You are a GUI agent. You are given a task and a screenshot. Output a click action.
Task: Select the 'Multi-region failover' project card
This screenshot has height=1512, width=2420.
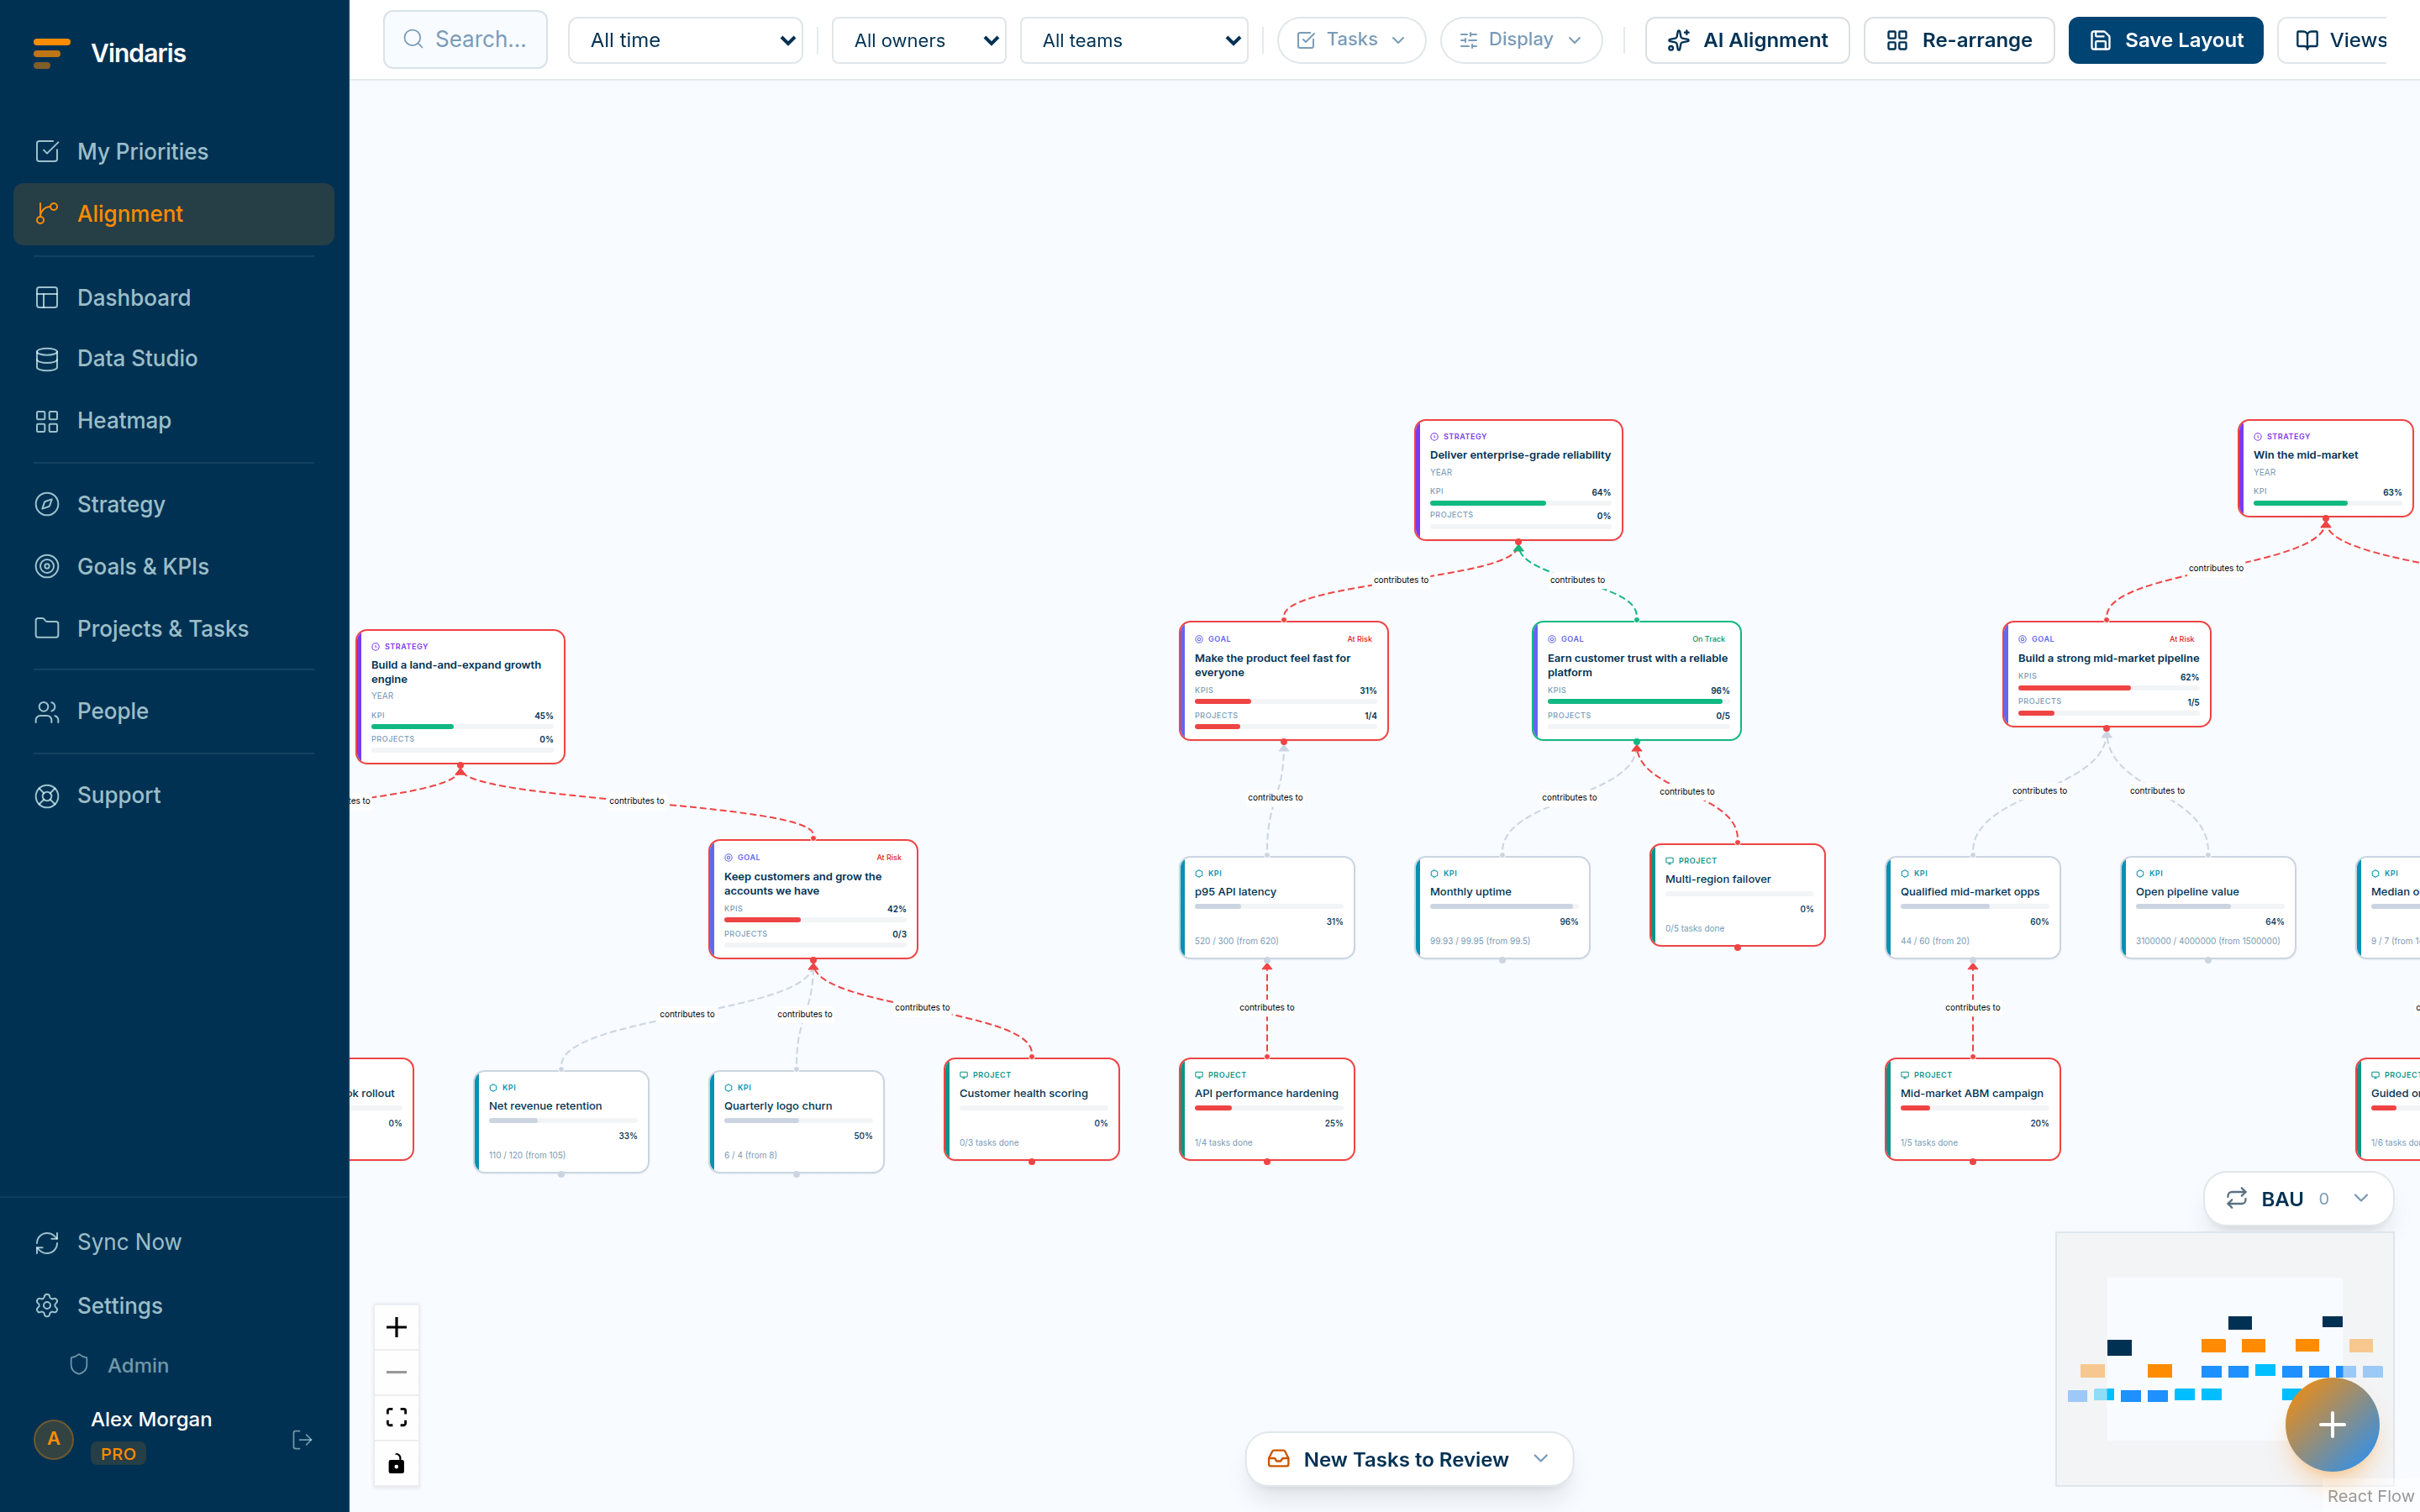pos(1737,895)
